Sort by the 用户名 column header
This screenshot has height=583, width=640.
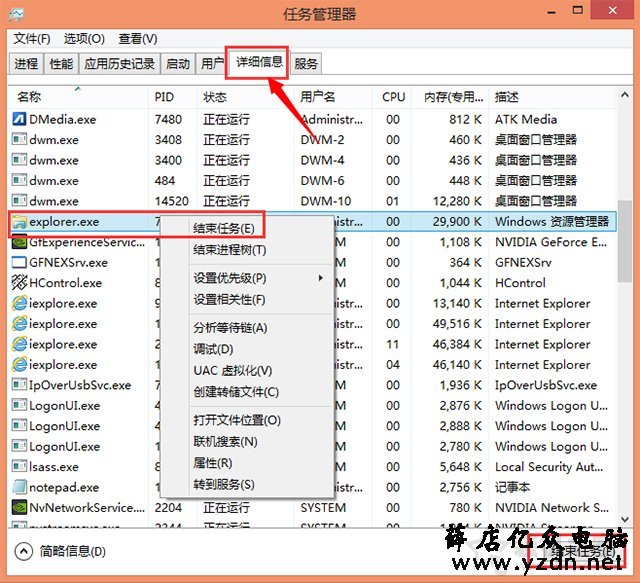[x=333, y=97]
